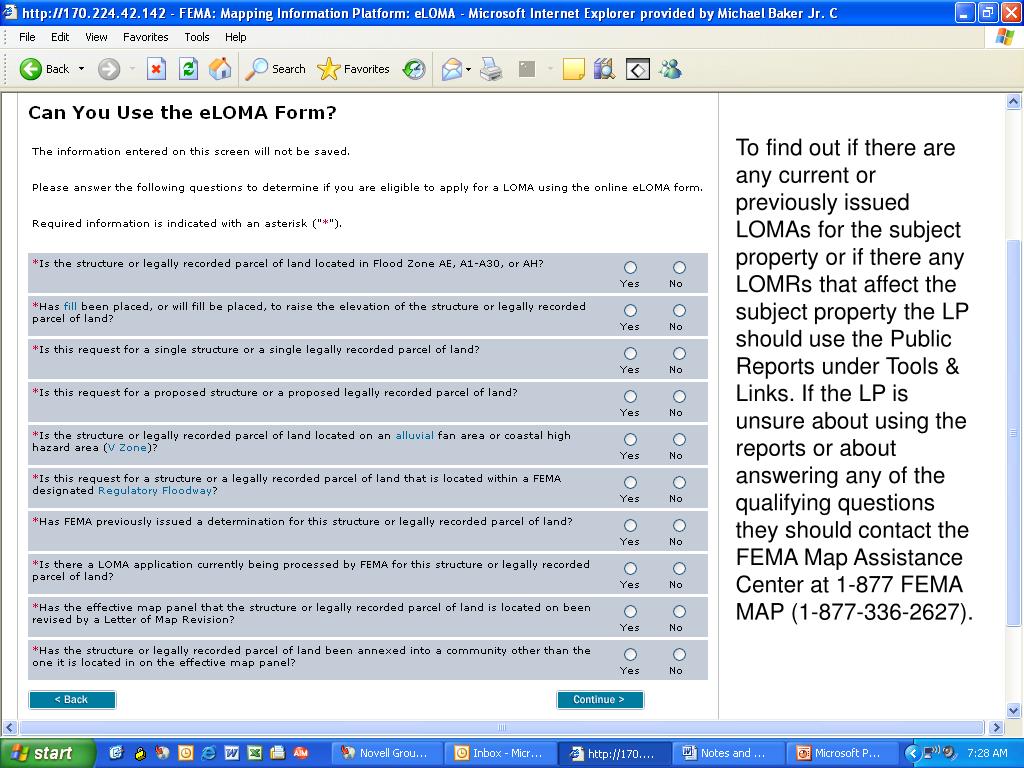Launch Word from quick launch bar
This screenshot has height=768, width=1024.
232,753
